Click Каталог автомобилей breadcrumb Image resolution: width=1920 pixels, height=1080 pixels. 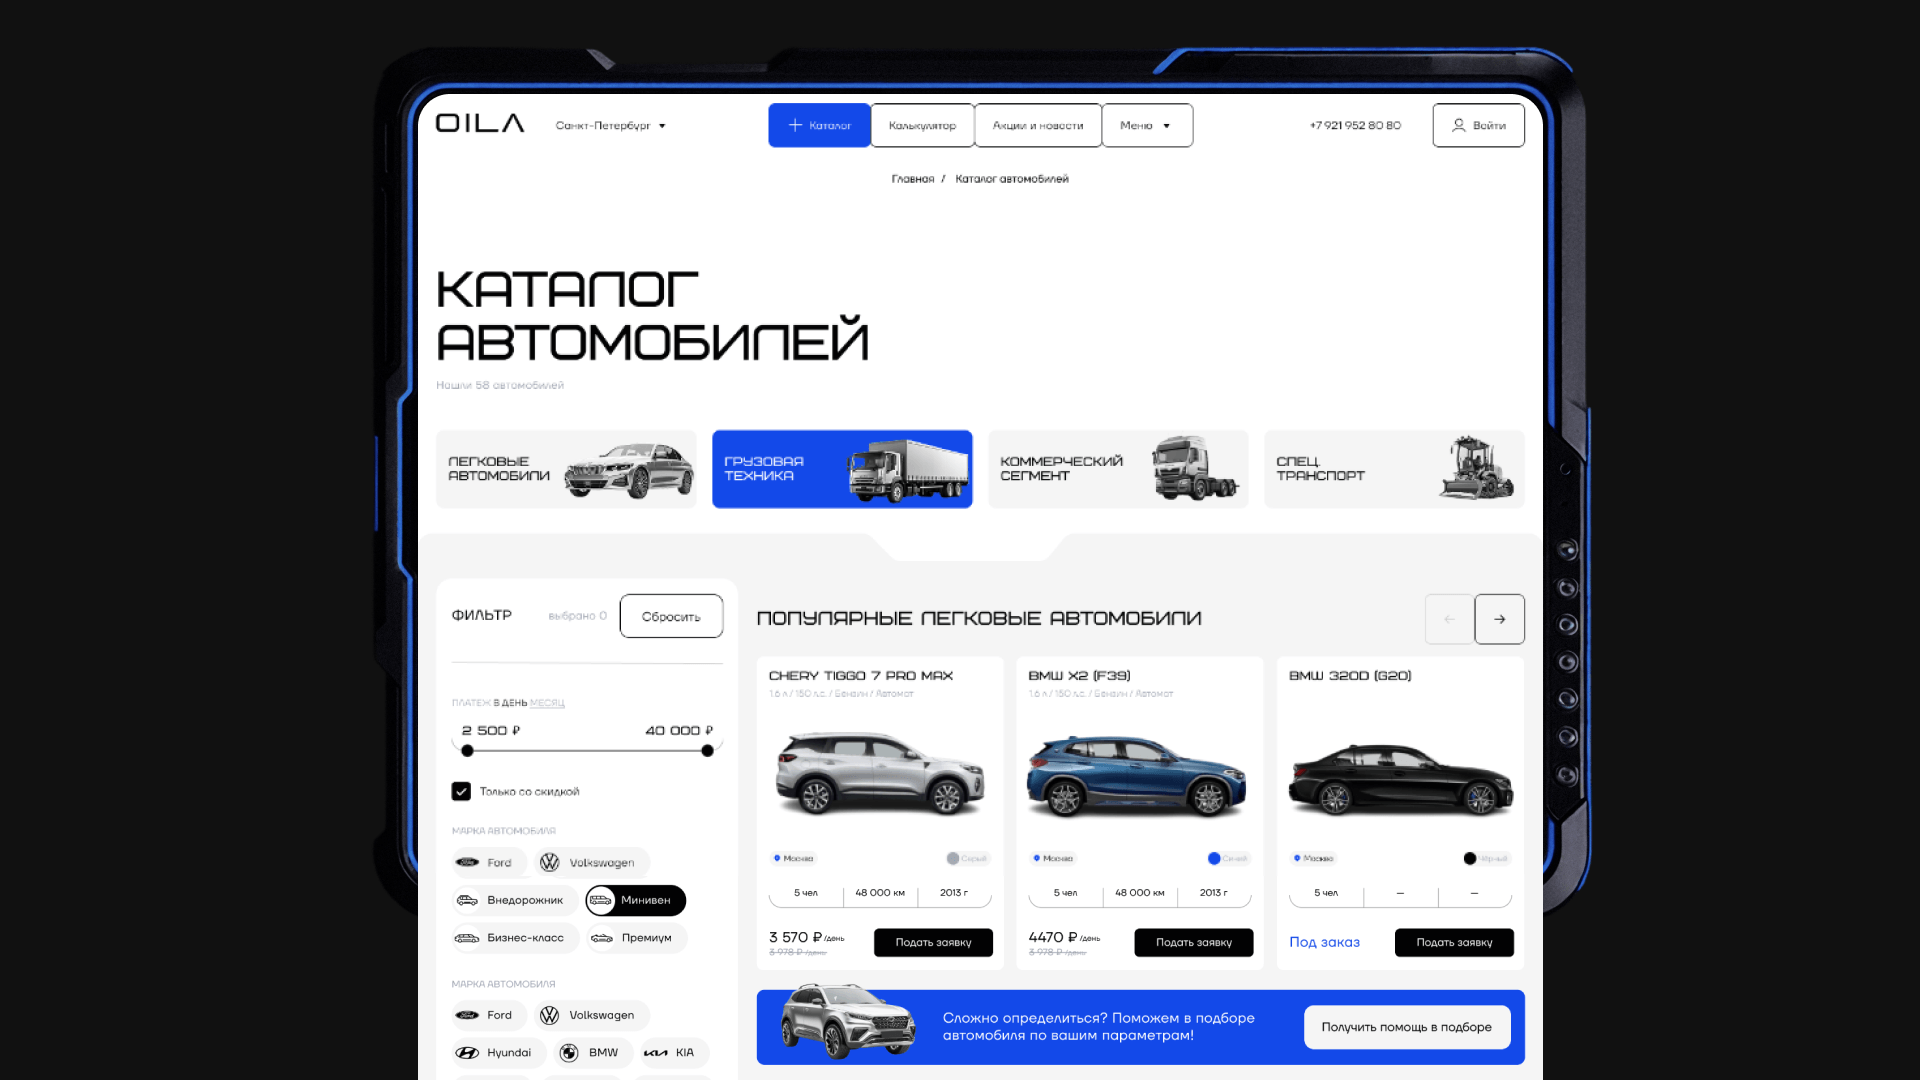(x=1012, y=179)
